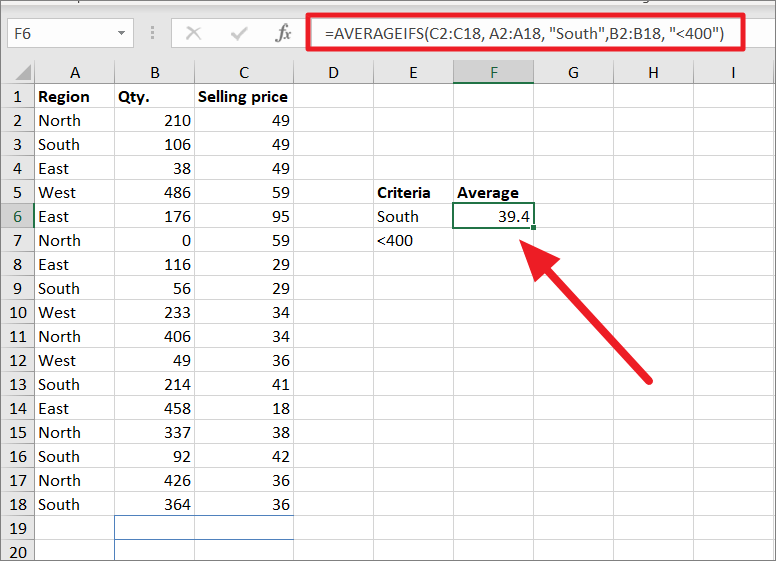Click the Cancel (X) formula button
Screen dimensions: 776x561
coord(193,33)
